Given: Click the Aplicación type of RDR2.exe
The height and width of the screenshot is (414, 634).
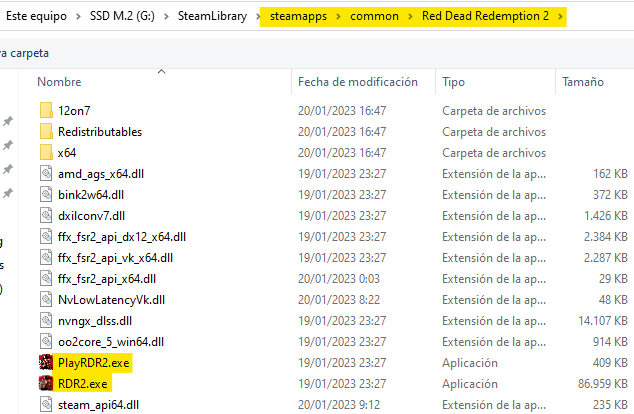Looking at the screenshot, I should [x=469, y=384].
